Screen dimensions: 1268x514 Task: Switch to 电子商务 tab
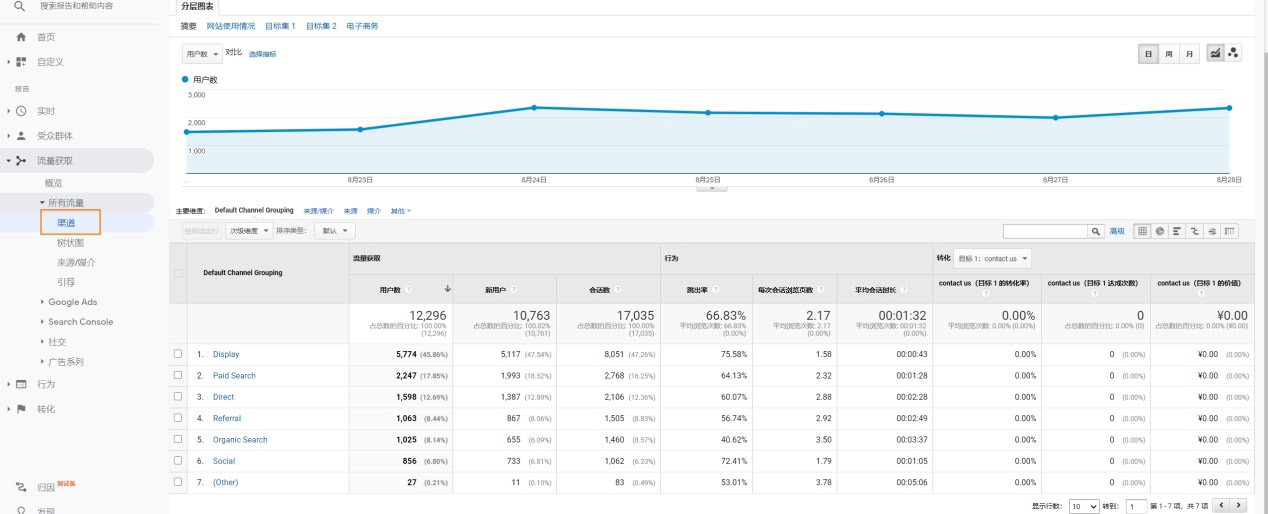click(x=362, y=26)
